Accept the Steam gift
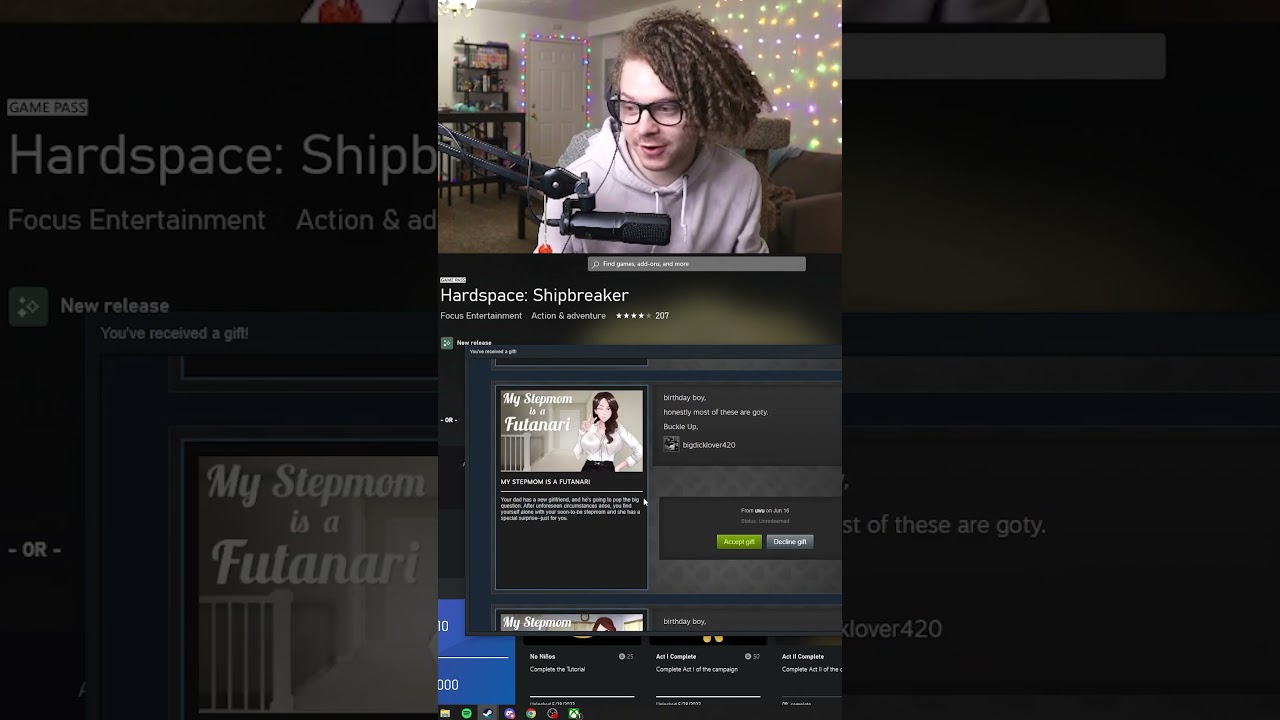 (739, 542)
